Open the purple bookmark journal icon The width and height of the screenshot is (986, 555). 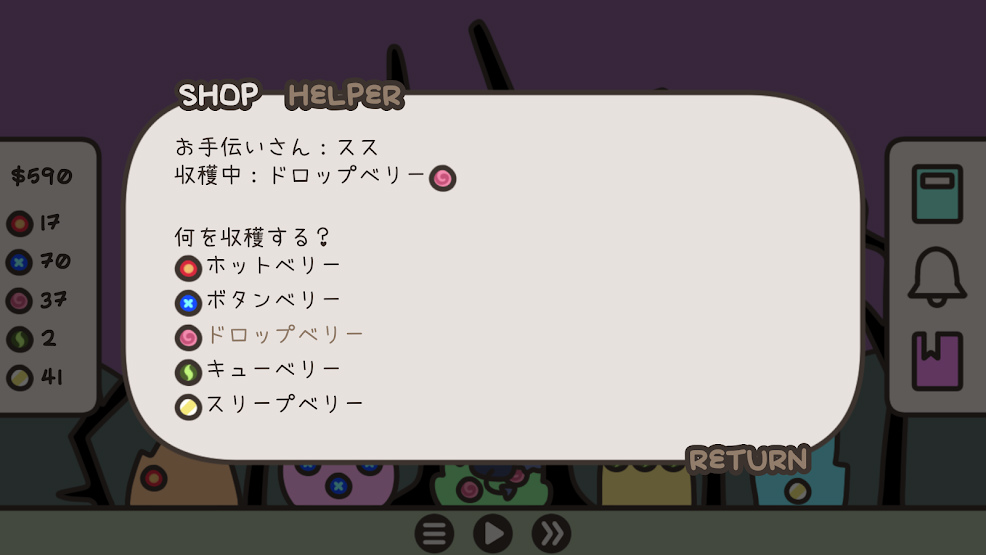[x=937, y=361]
